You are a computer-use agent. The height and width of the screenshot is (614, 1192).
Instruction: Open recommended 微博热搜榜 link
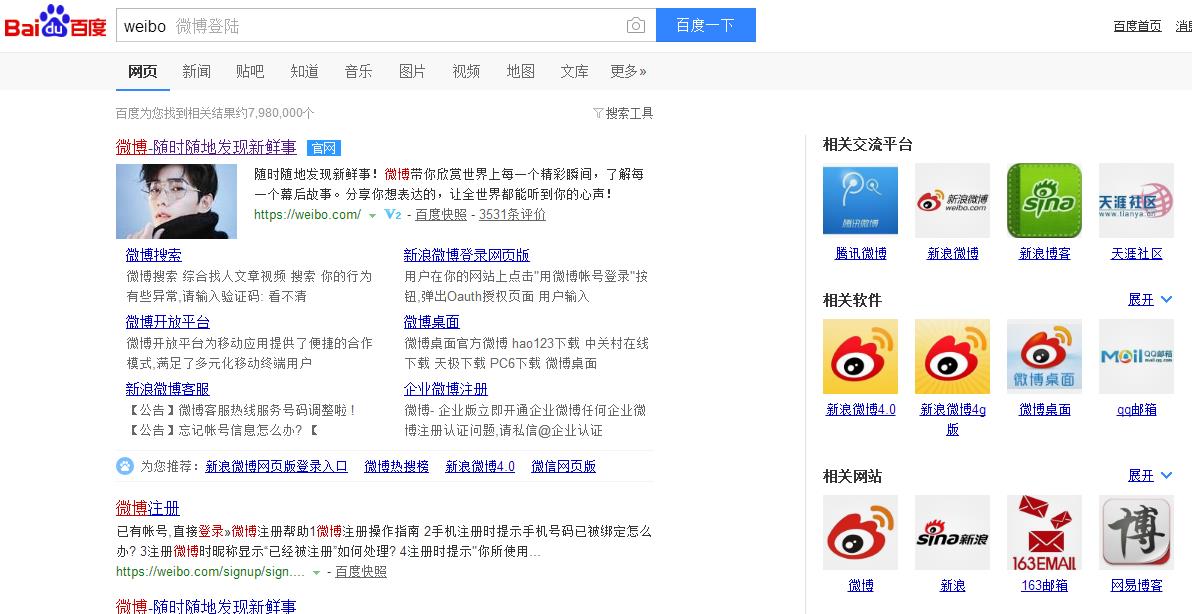pyautogui.click(x=396, y=467)
